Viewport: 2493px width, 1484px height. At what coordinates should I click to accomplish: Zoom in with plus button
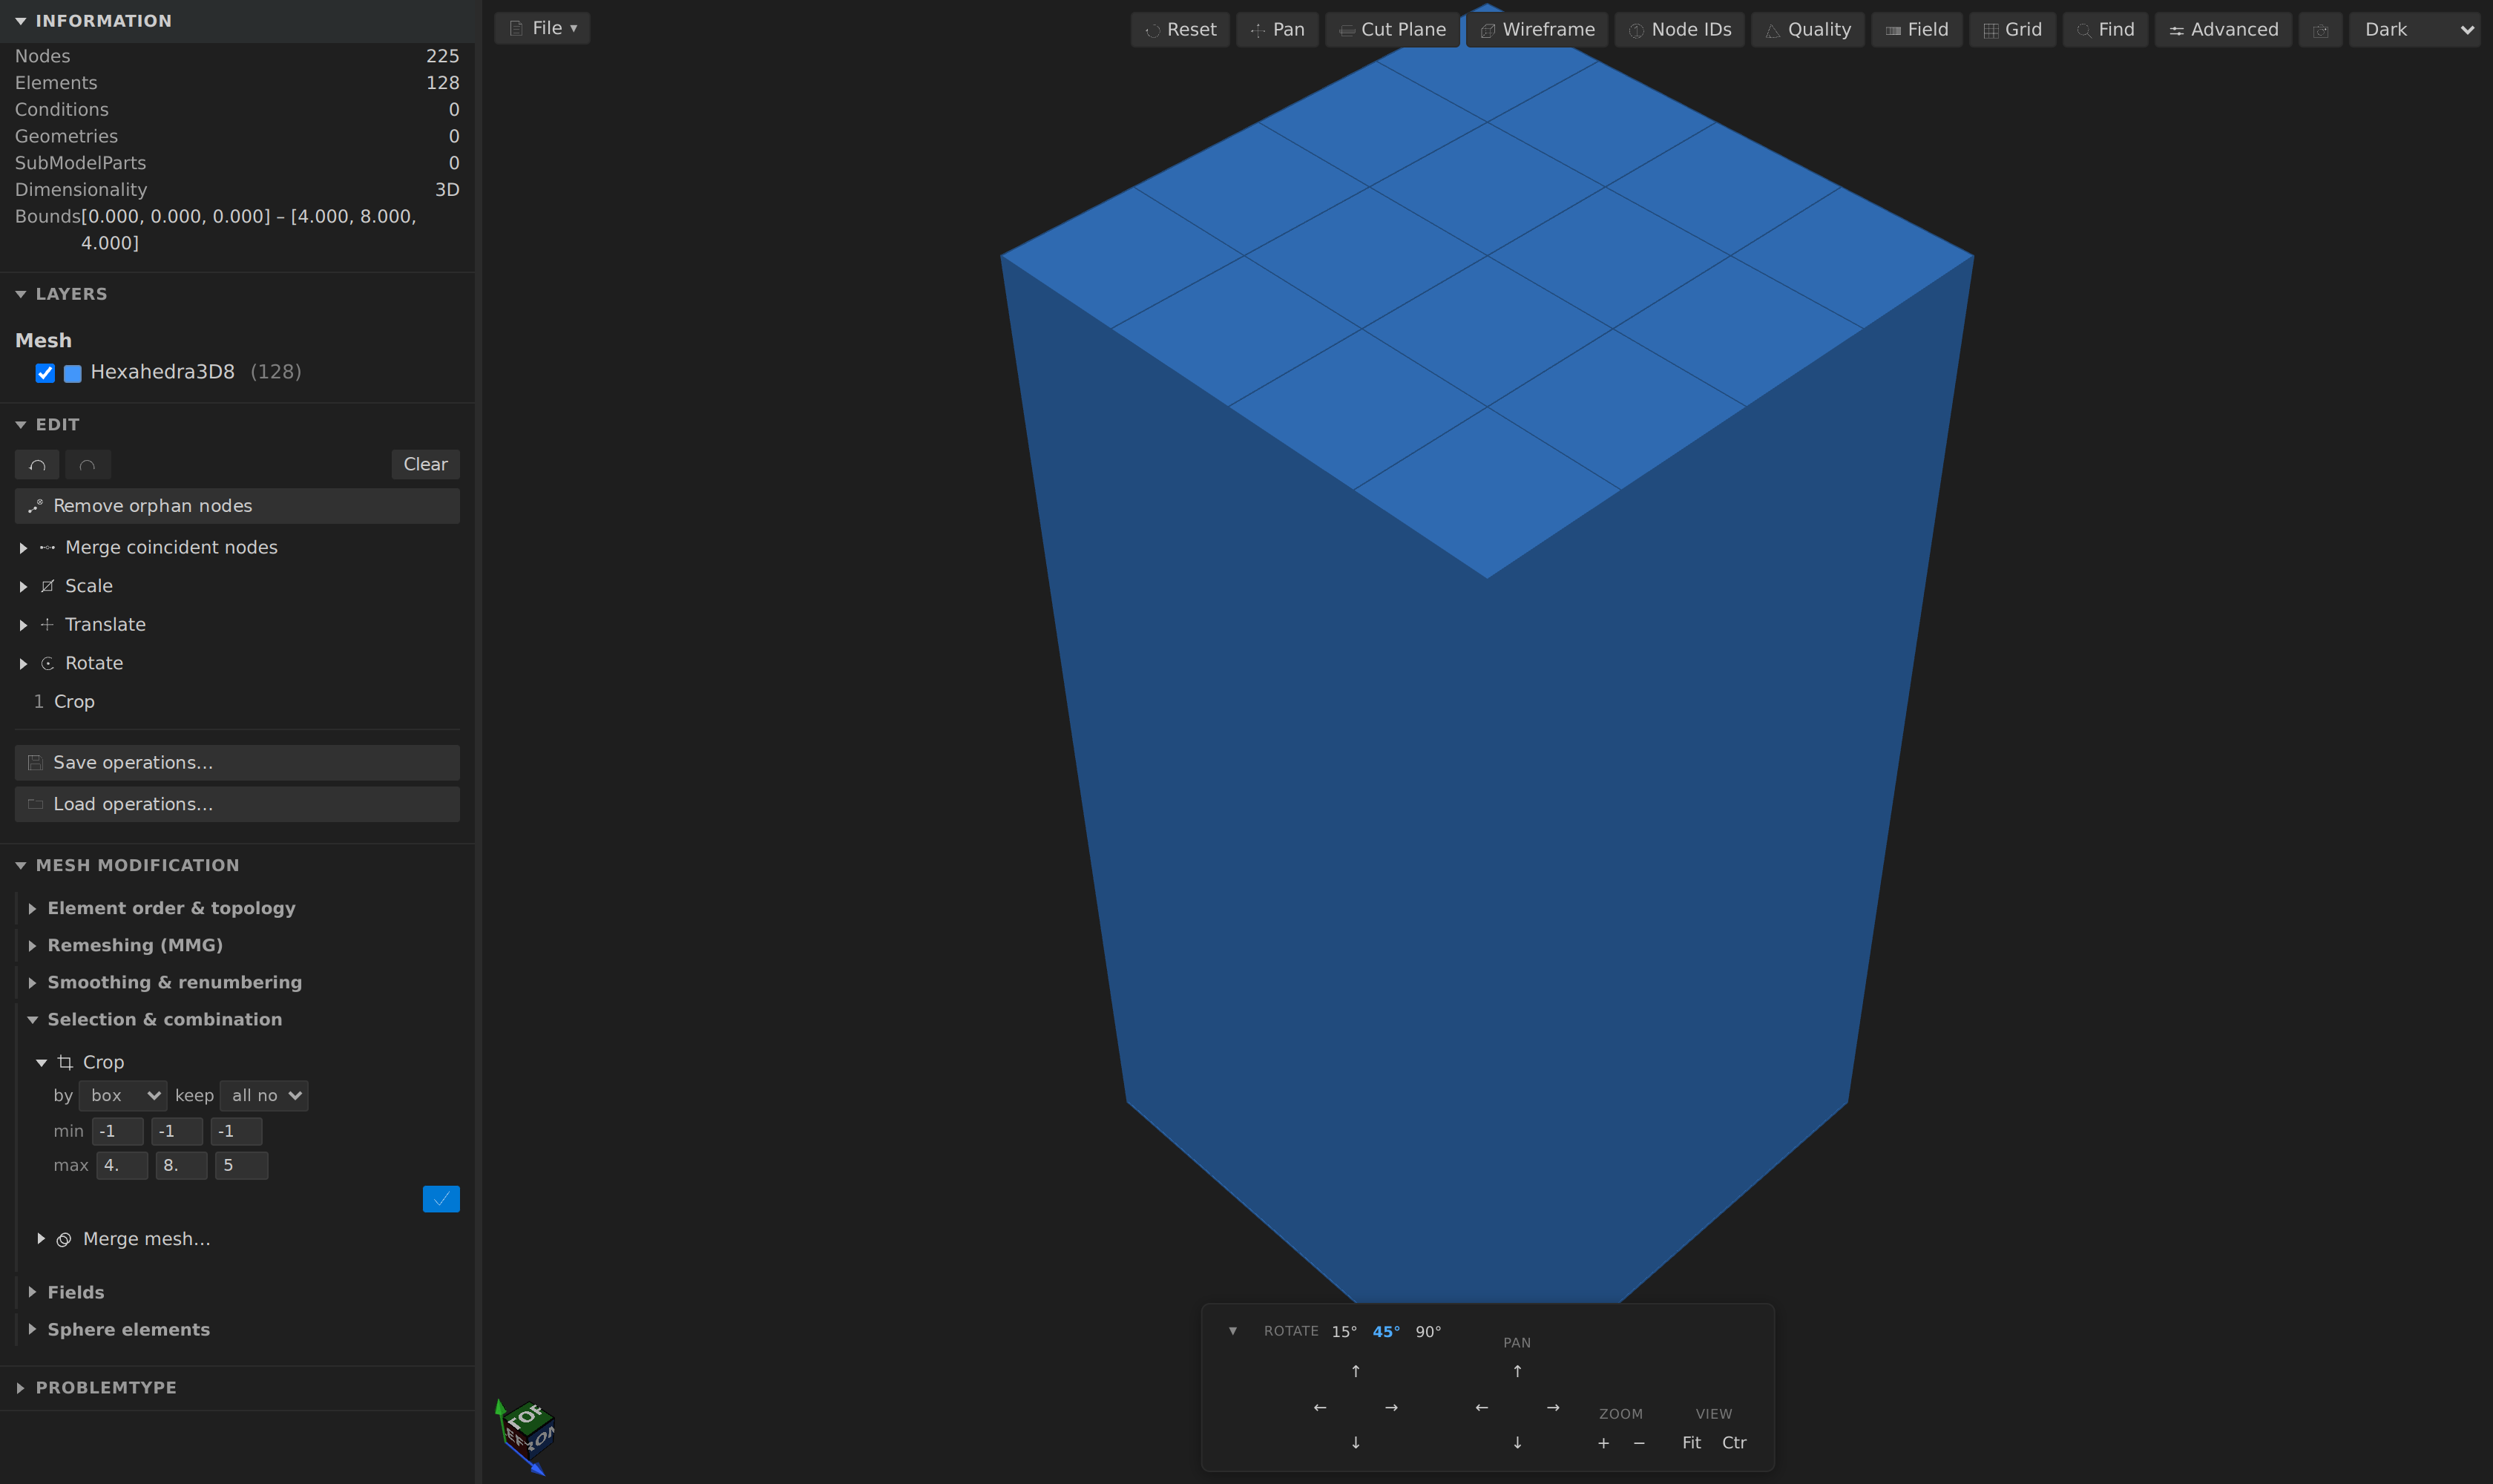pos(1603,1443)
